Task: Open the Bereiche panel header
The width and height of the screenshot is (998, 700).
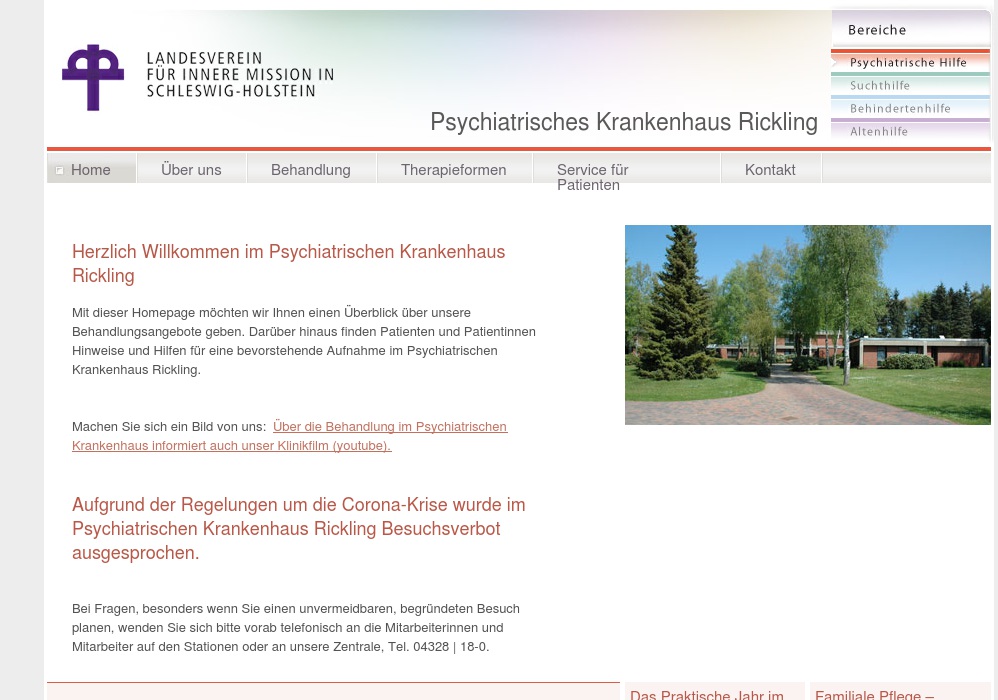Action: click(877, 30)
